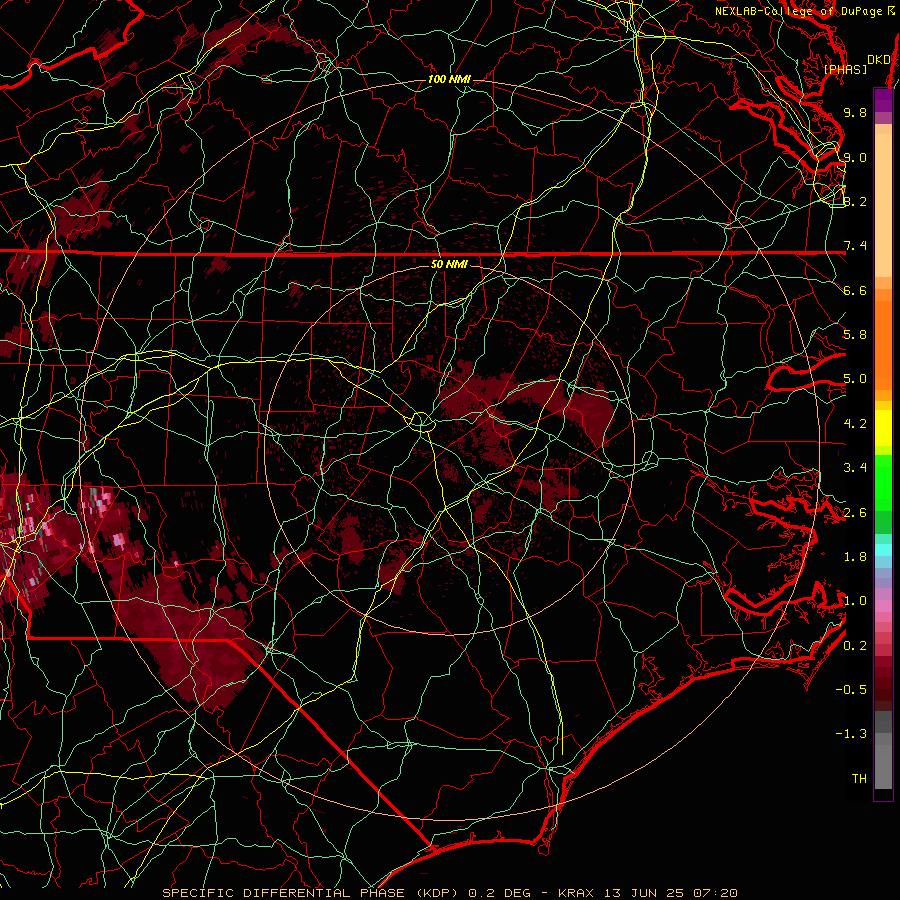Pick the purple top segment of the color bar
Viewport: 900px width, 900px height.
pyautogui.click(x=883, y=100)
